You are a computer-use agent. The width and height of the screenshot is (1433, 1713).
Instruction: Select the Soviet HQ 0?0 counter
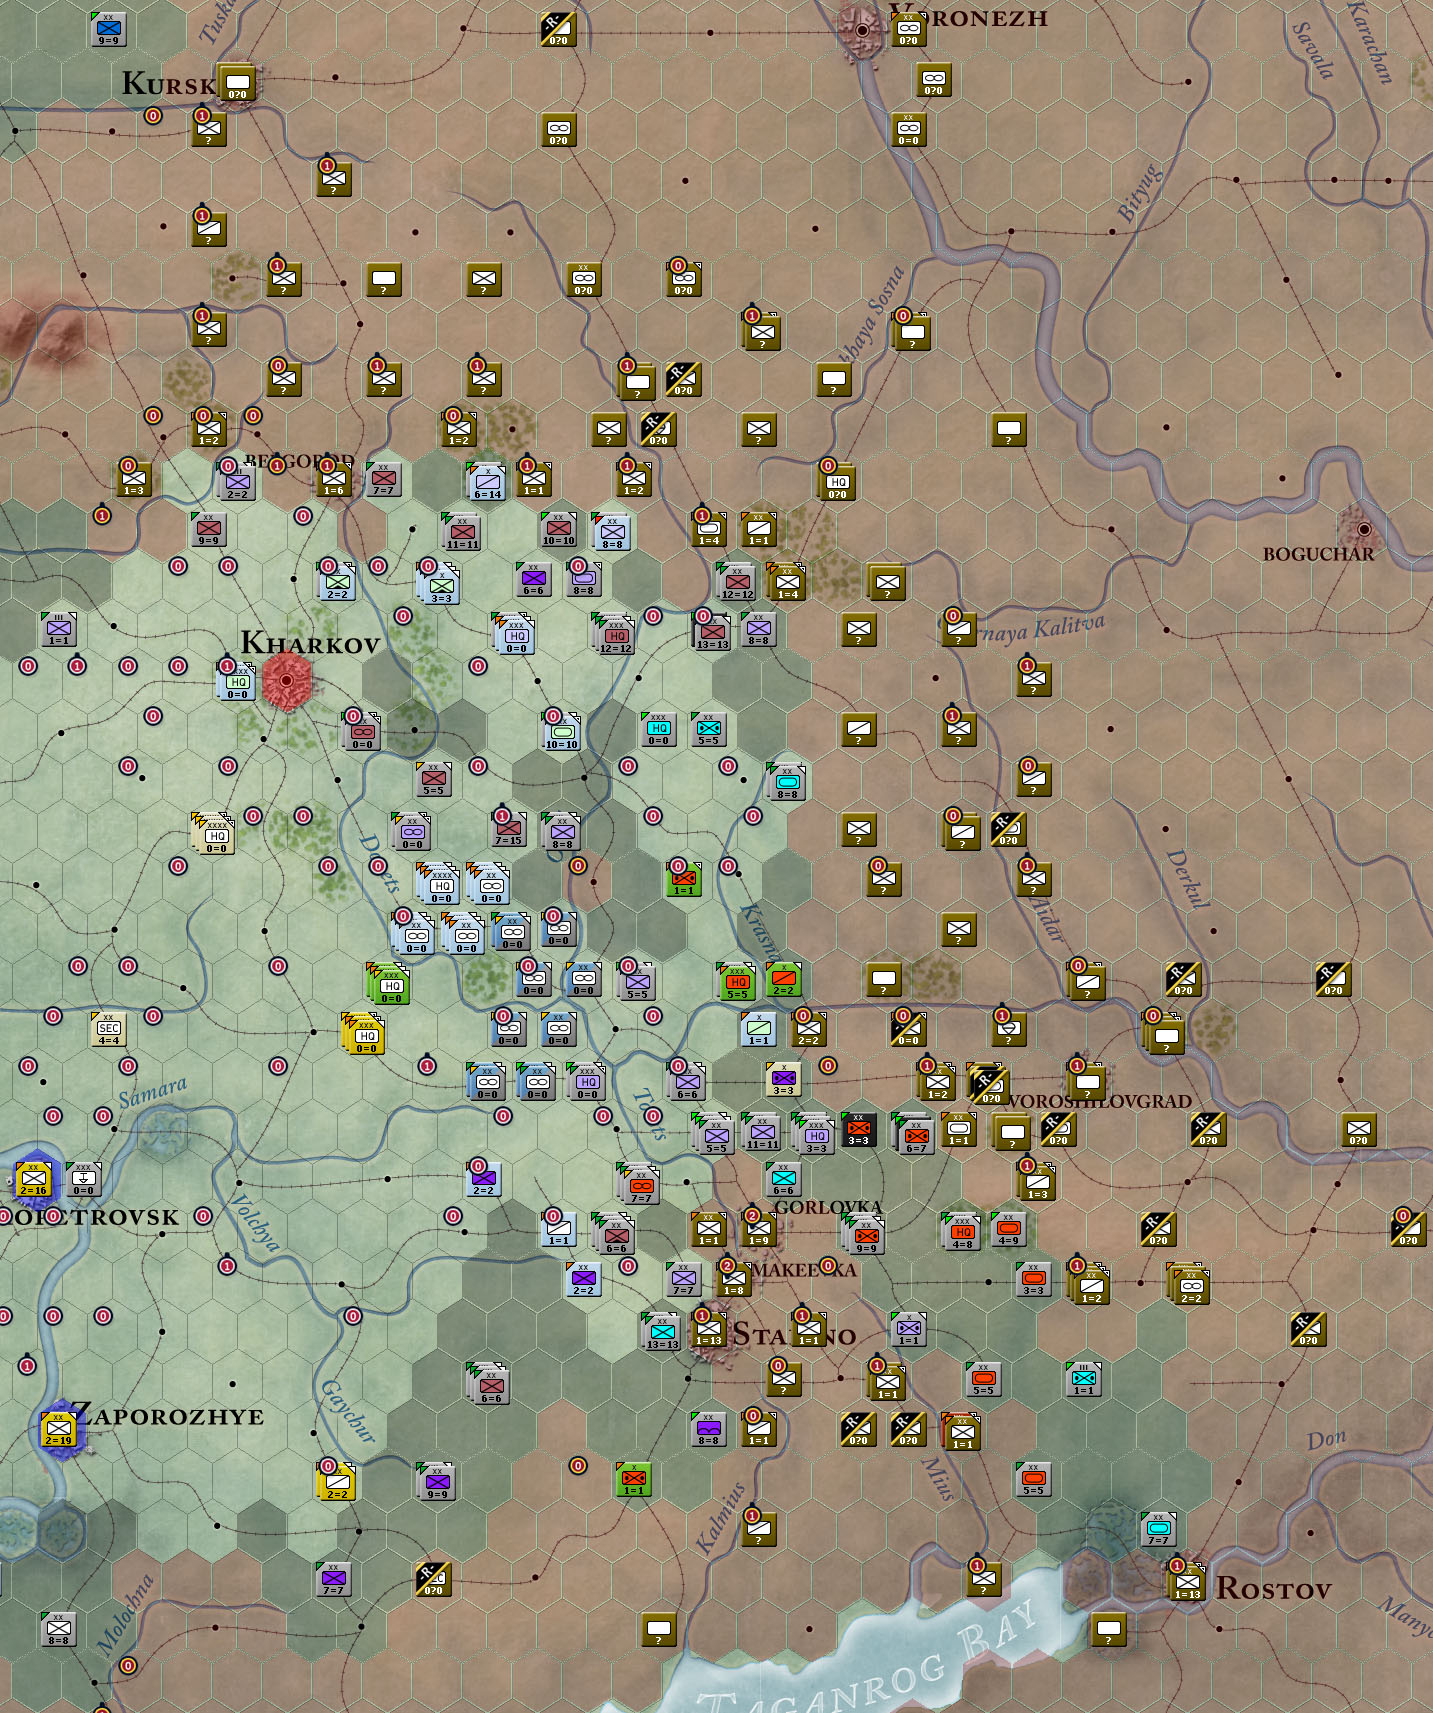[837, 482]
